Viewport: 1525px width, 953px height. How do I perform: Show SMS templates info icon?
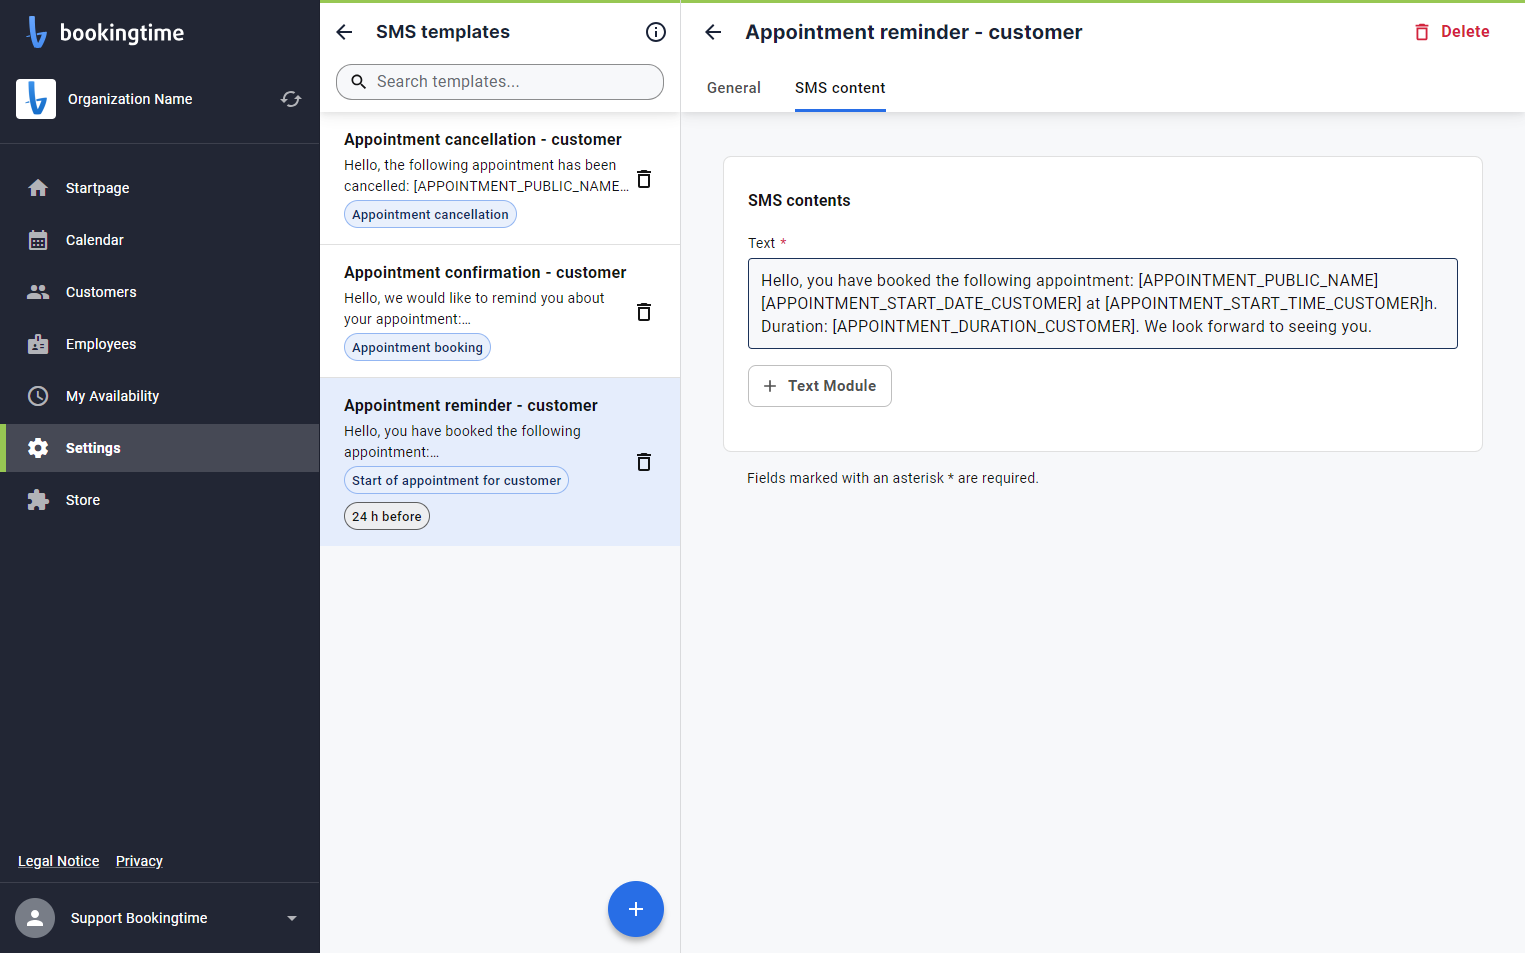click(656, 32)
